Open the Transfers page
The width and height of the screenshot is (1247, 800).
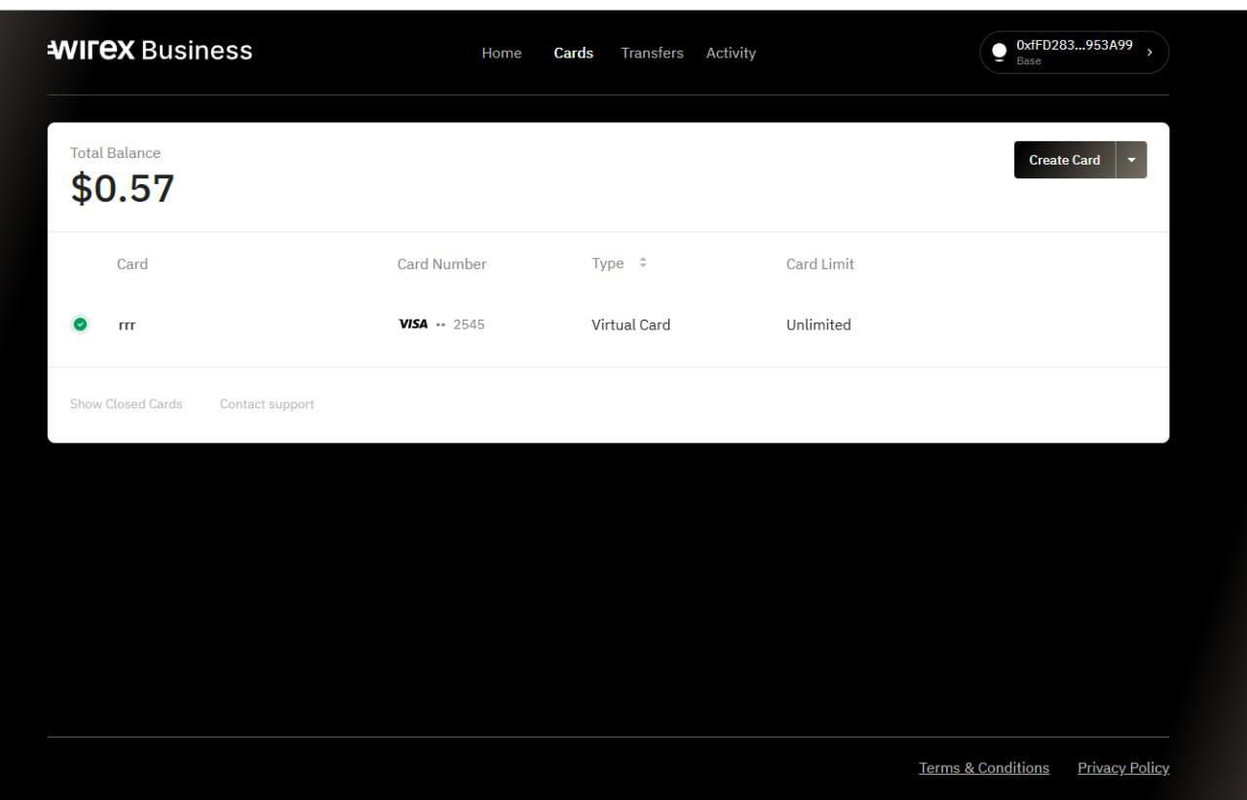[652, 53]
